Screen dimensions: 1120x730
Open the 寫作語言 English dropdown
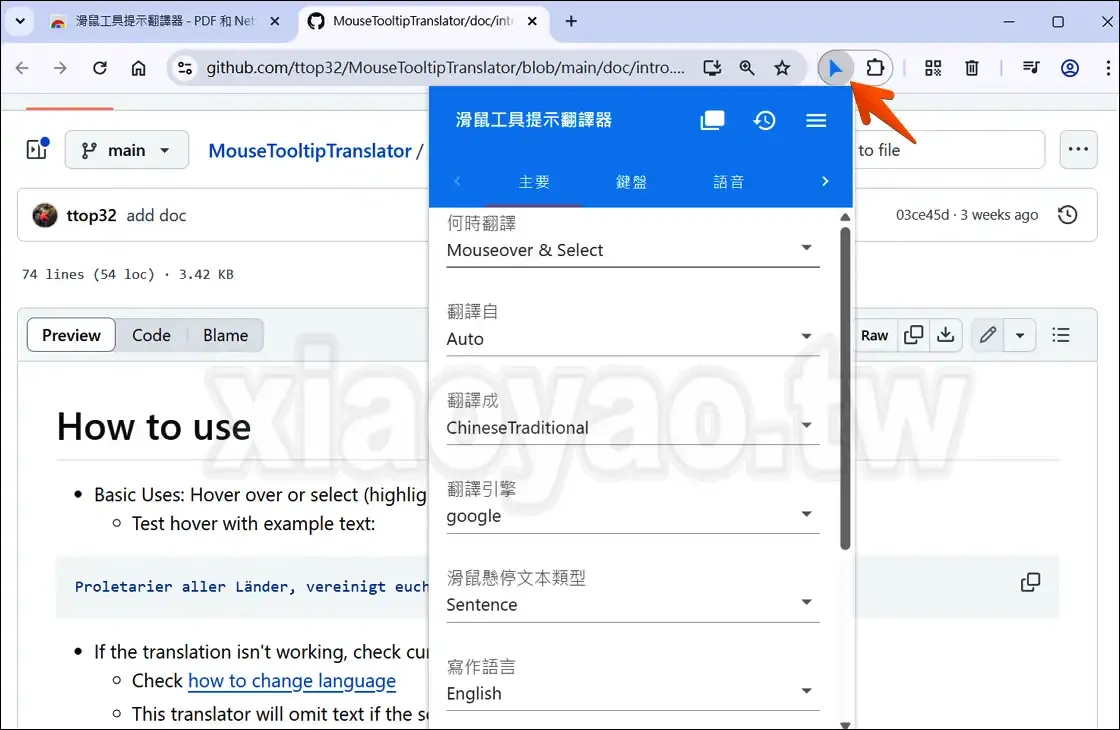[633, 694]
